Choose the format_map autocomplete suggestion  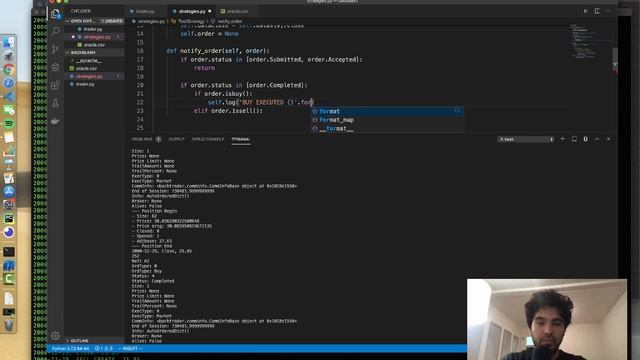[387, 120]
